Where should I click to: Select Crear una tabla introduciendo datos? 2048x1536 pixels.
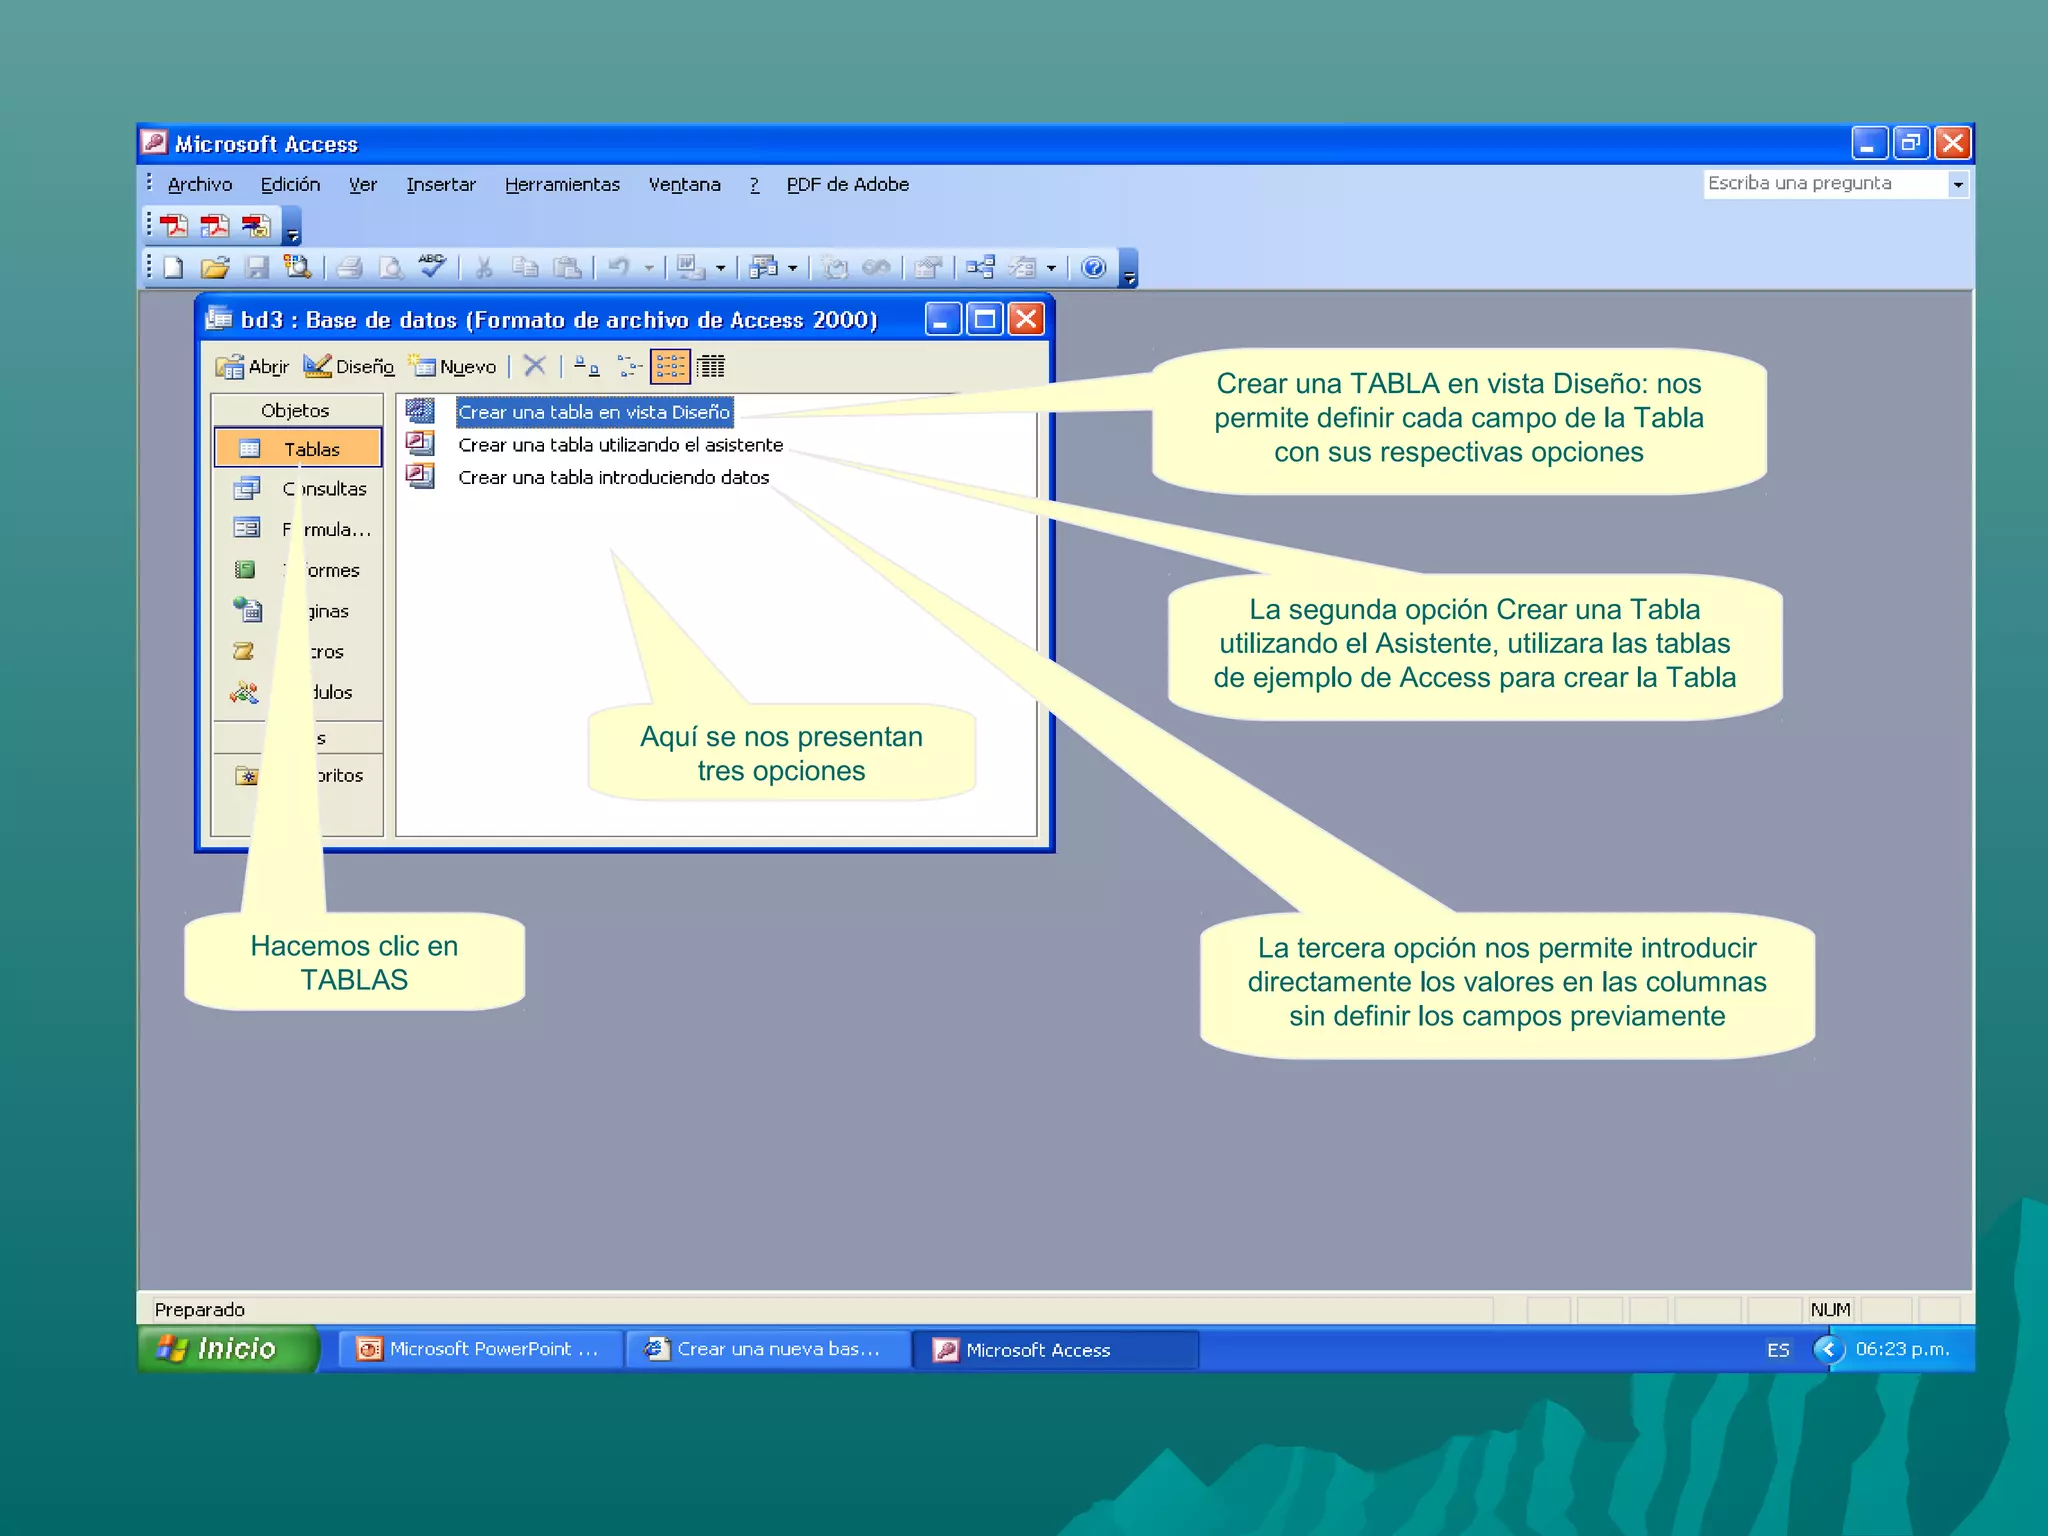tap(613, 478)
